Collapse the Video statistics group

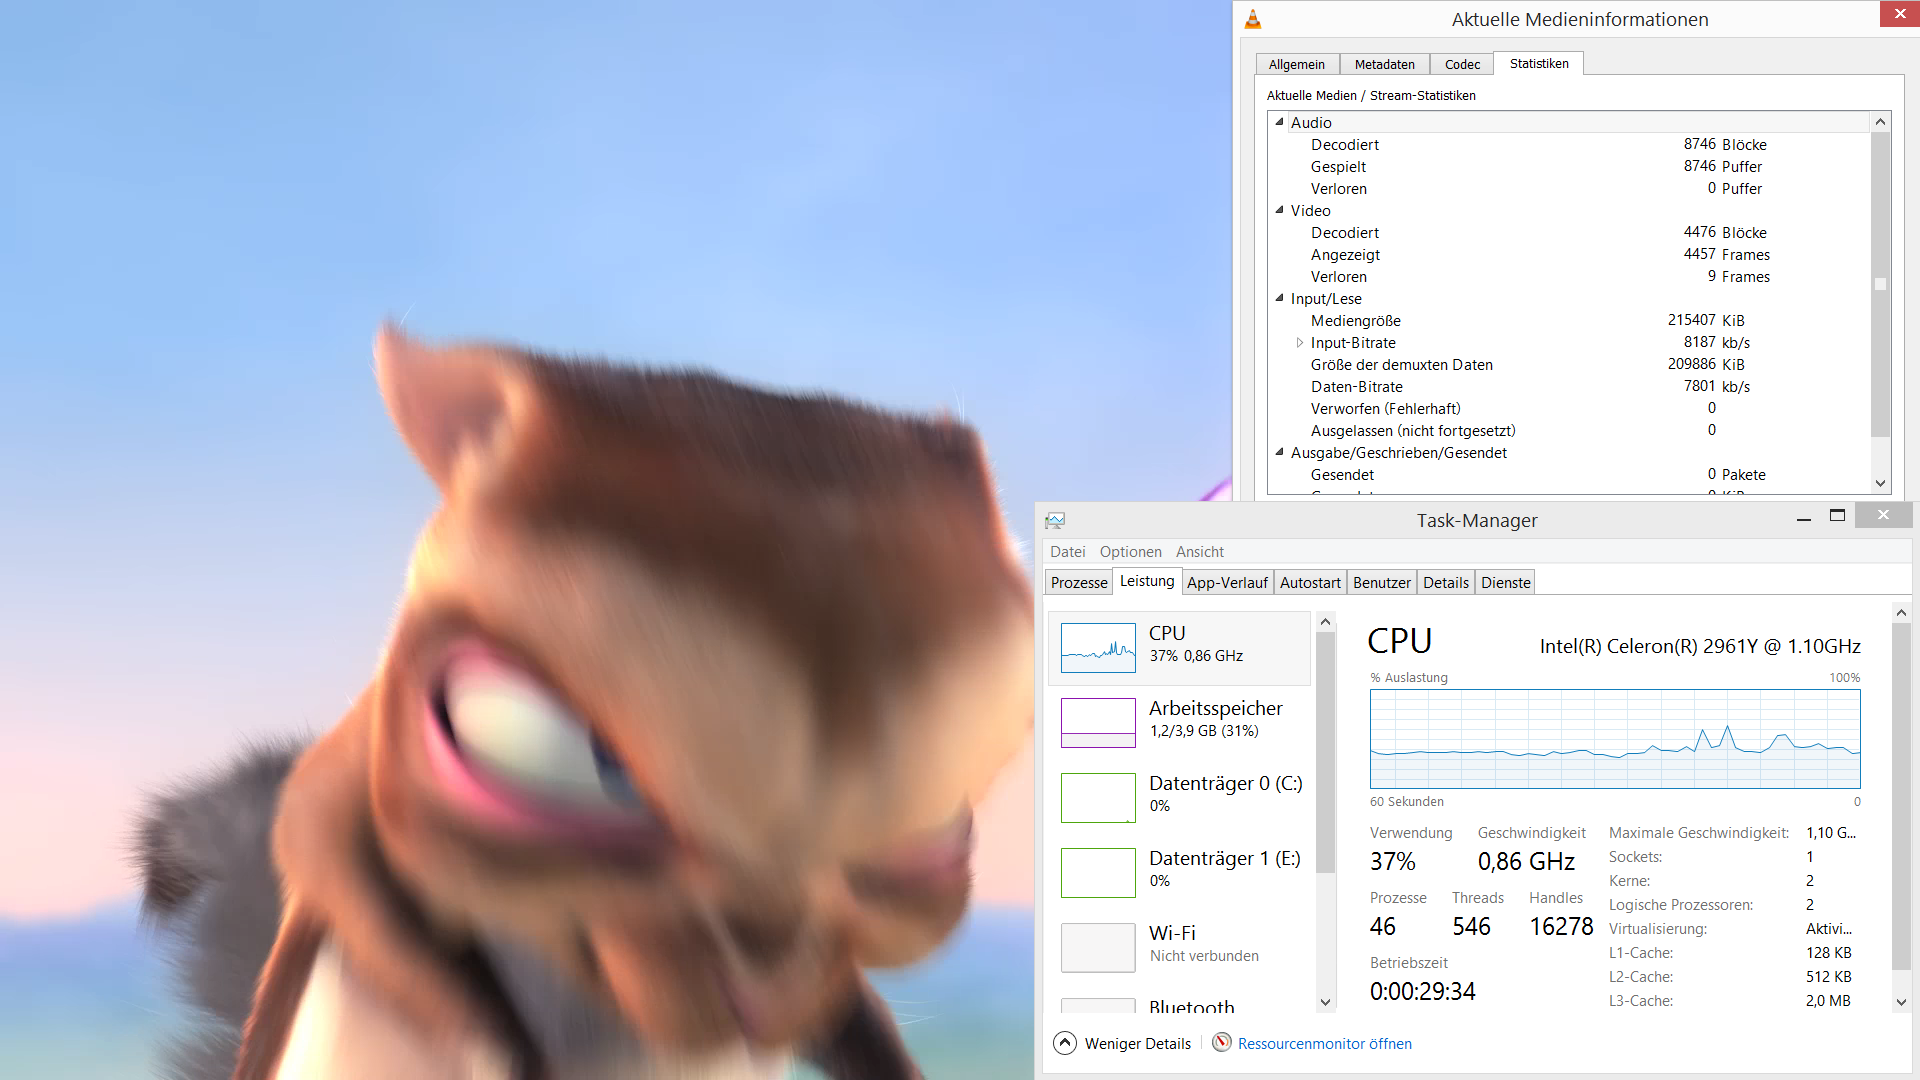1279,210
